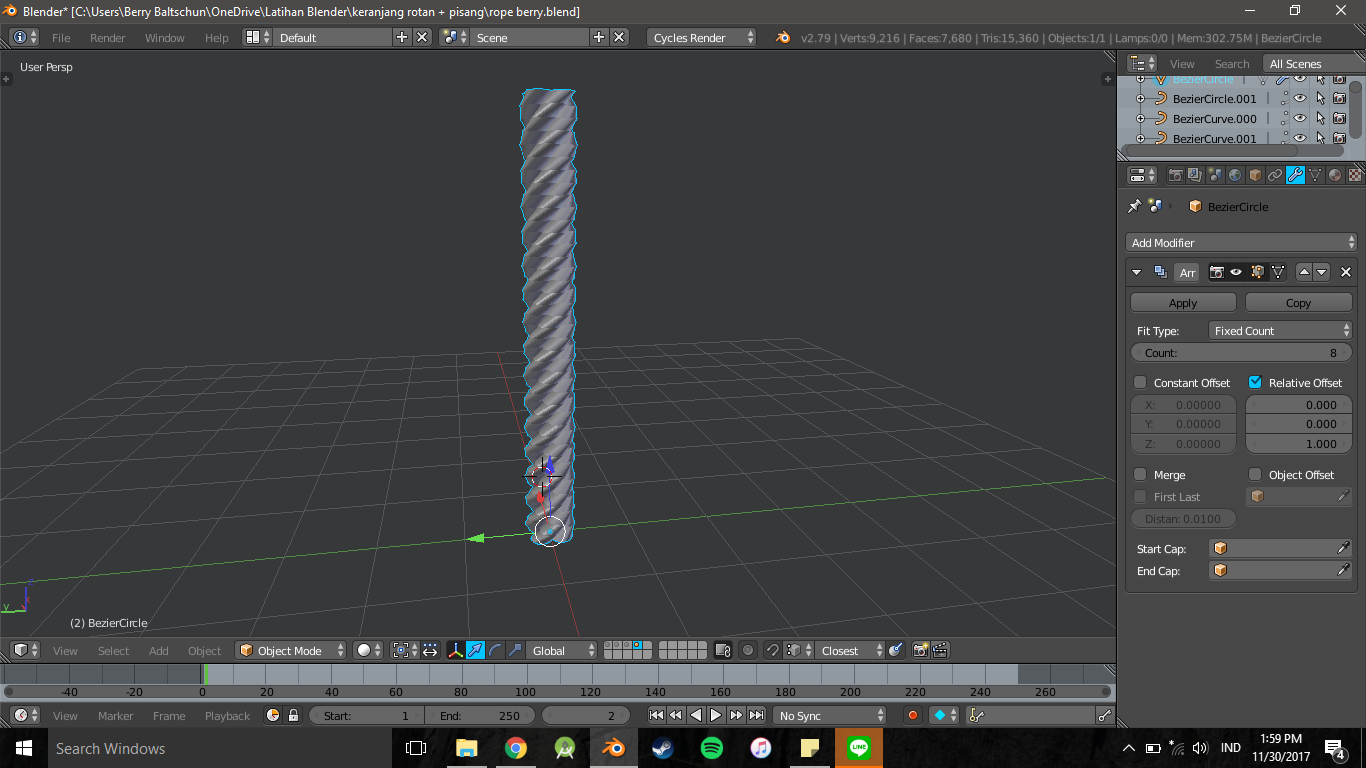The height and width of the screenshot is (768, 1366).
Task: Open the Window menu
Action: (165, 37)
